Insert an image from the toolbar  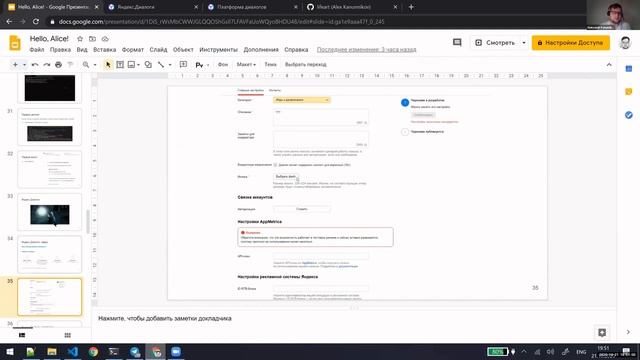pos(131,64)
